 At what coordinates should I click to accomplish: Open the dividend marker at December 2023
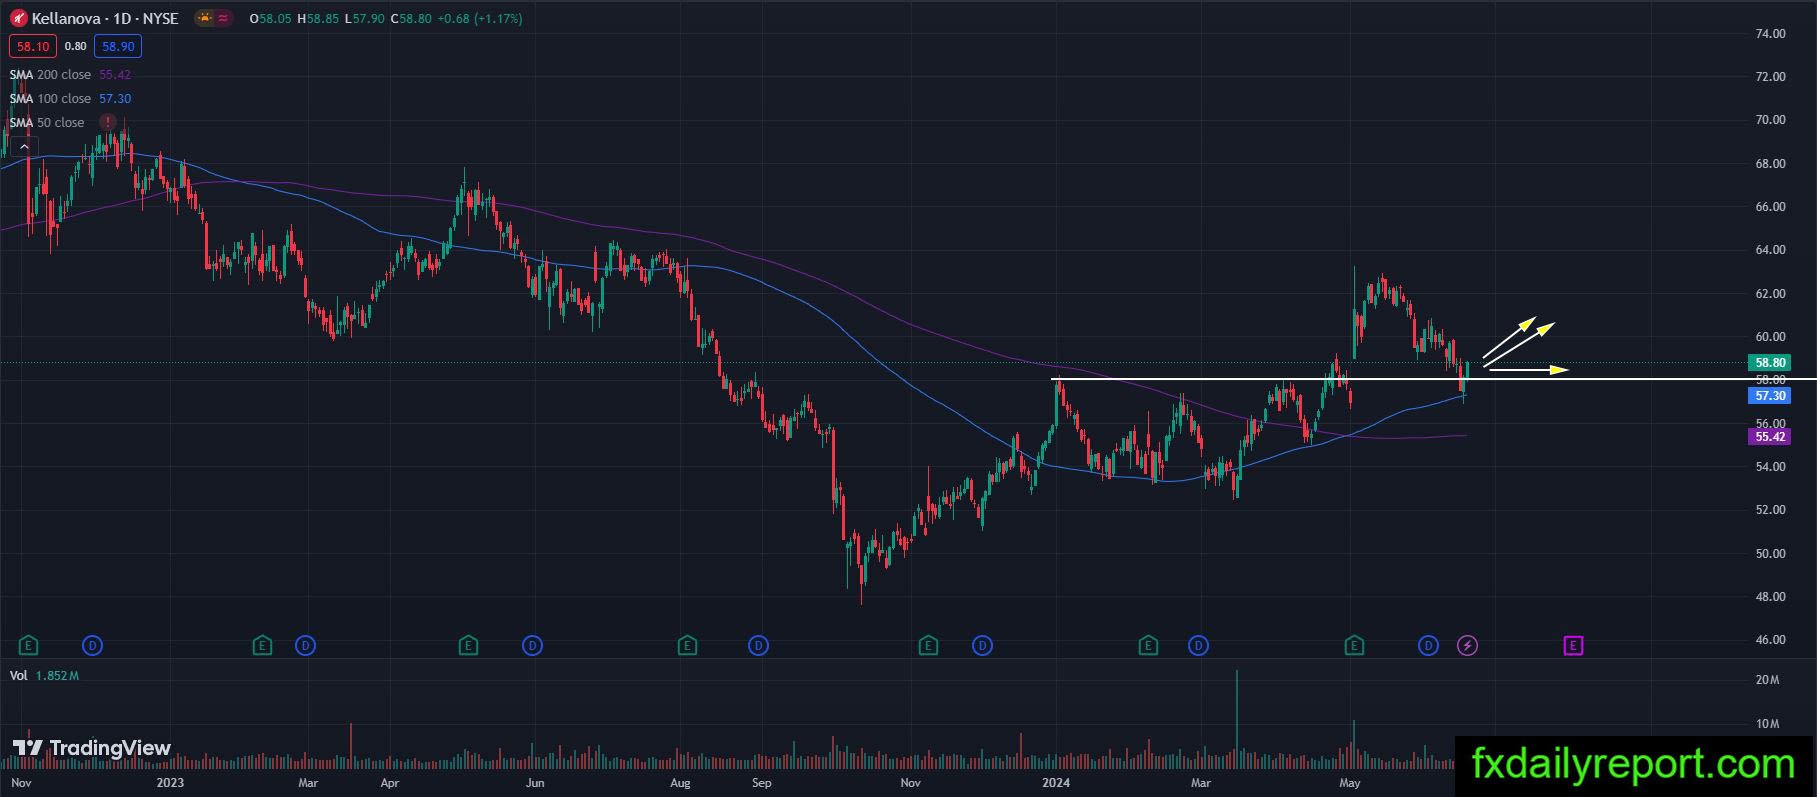click(983, 646)
